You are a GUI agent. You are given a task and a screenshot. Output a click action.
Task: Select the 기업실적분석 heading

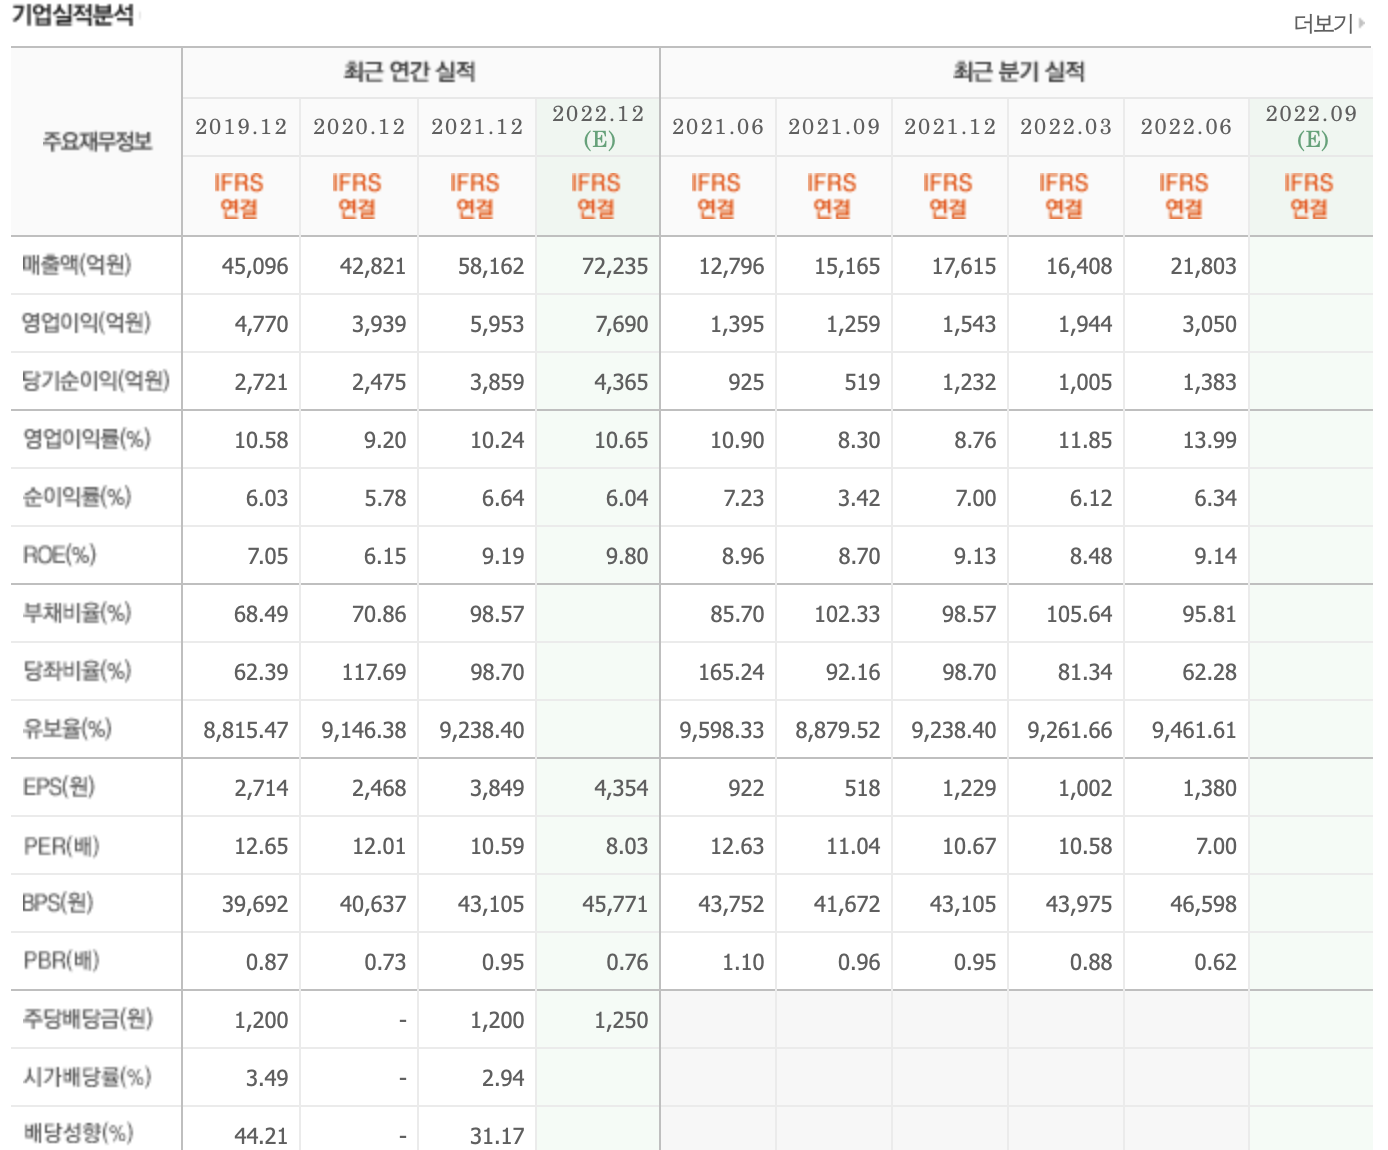point(73,15)
